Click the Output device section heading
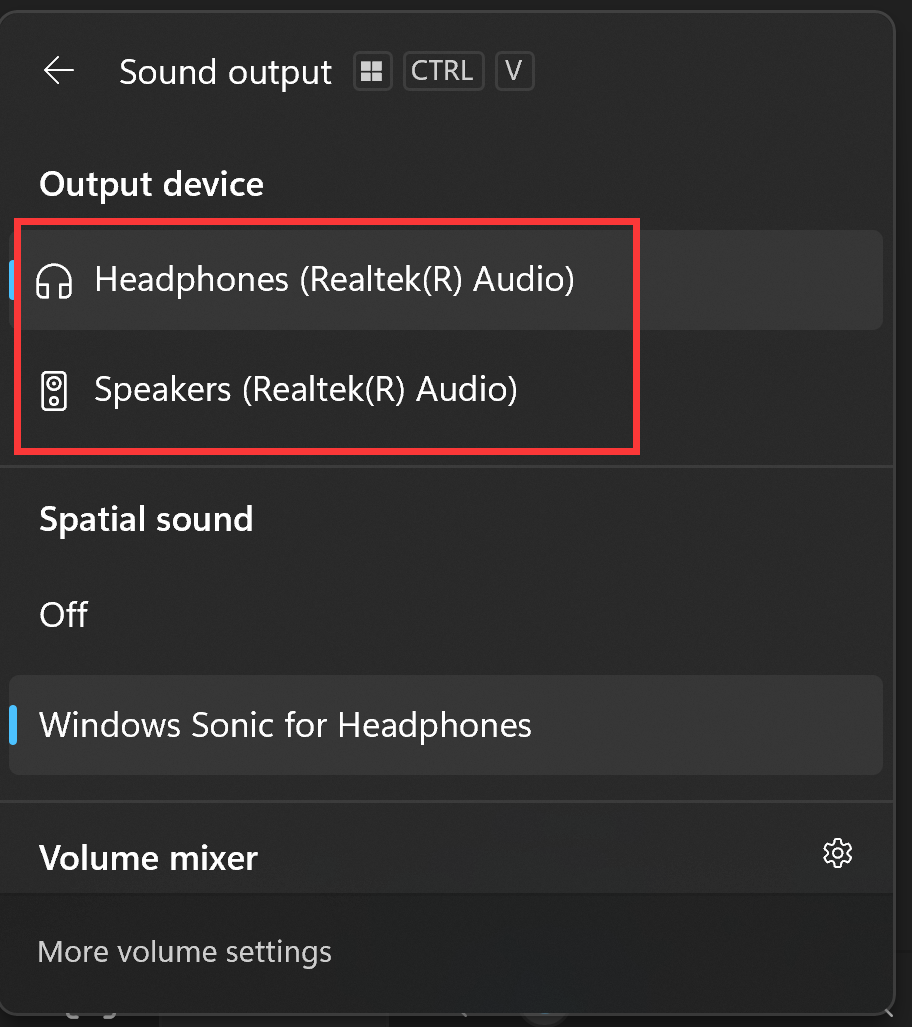912x1027 pixels. 151,185
